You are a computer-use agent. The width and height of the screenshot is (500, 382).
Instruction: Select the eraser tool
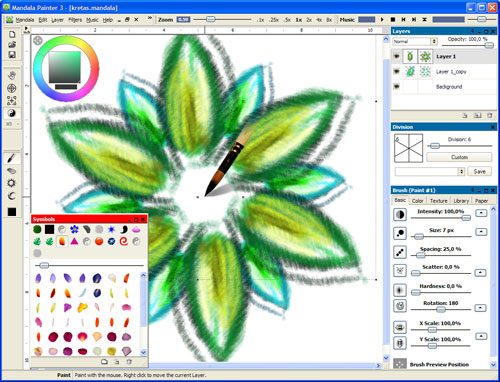[12, 171]
